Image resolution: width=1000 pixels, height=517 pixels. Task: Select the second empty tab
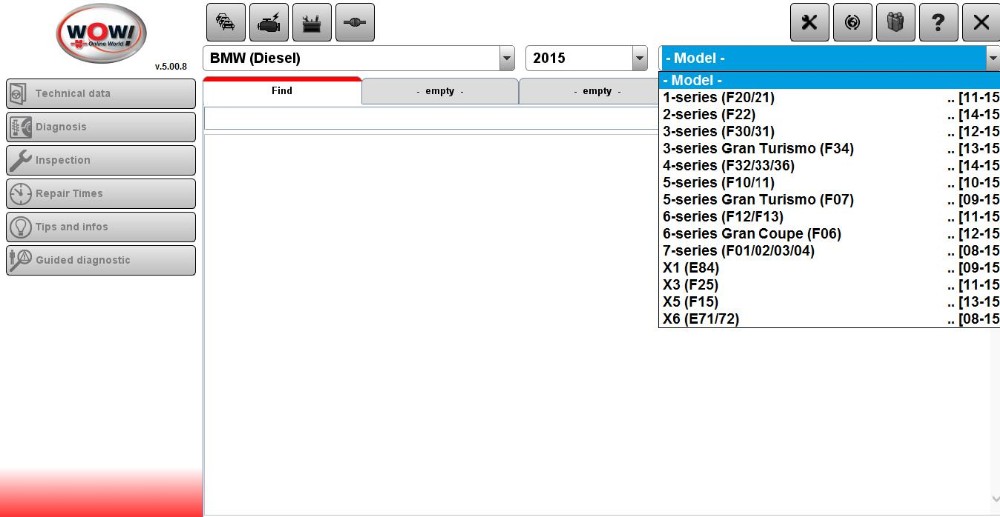tap(588, 91)
